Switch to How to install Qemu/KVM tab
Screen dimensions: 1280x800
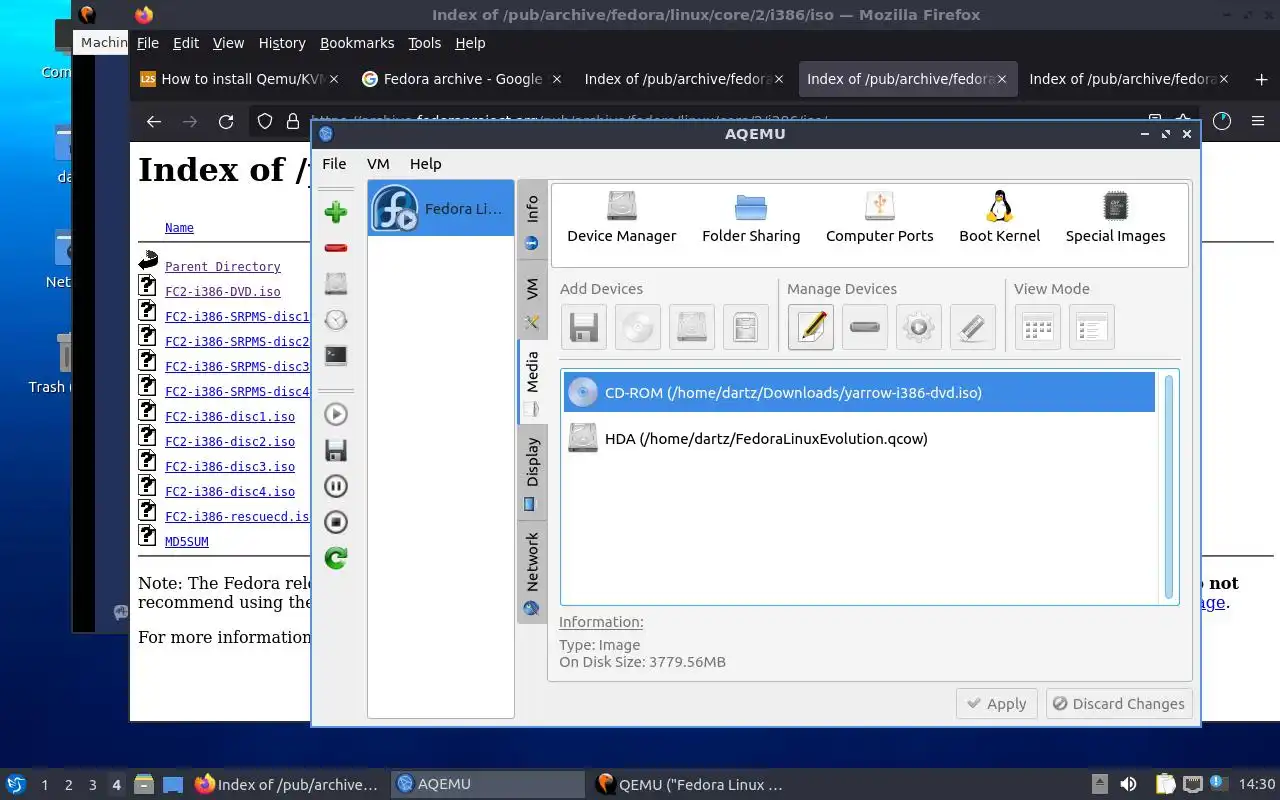(x=239, y=79)
